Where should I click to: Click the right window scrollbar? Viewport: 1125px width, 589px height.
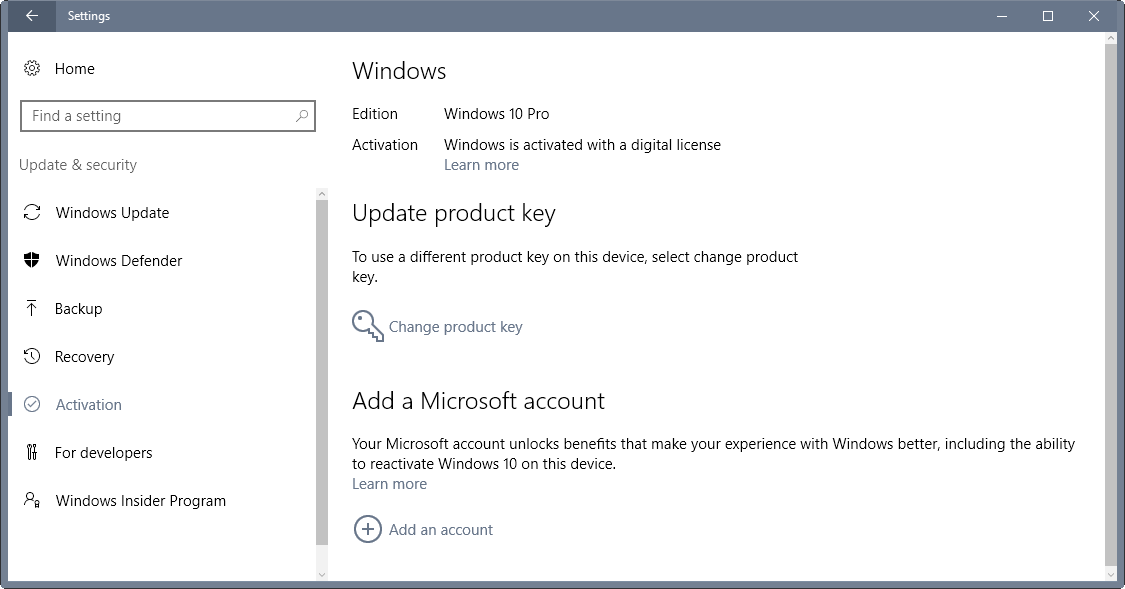coord(1110,300)
